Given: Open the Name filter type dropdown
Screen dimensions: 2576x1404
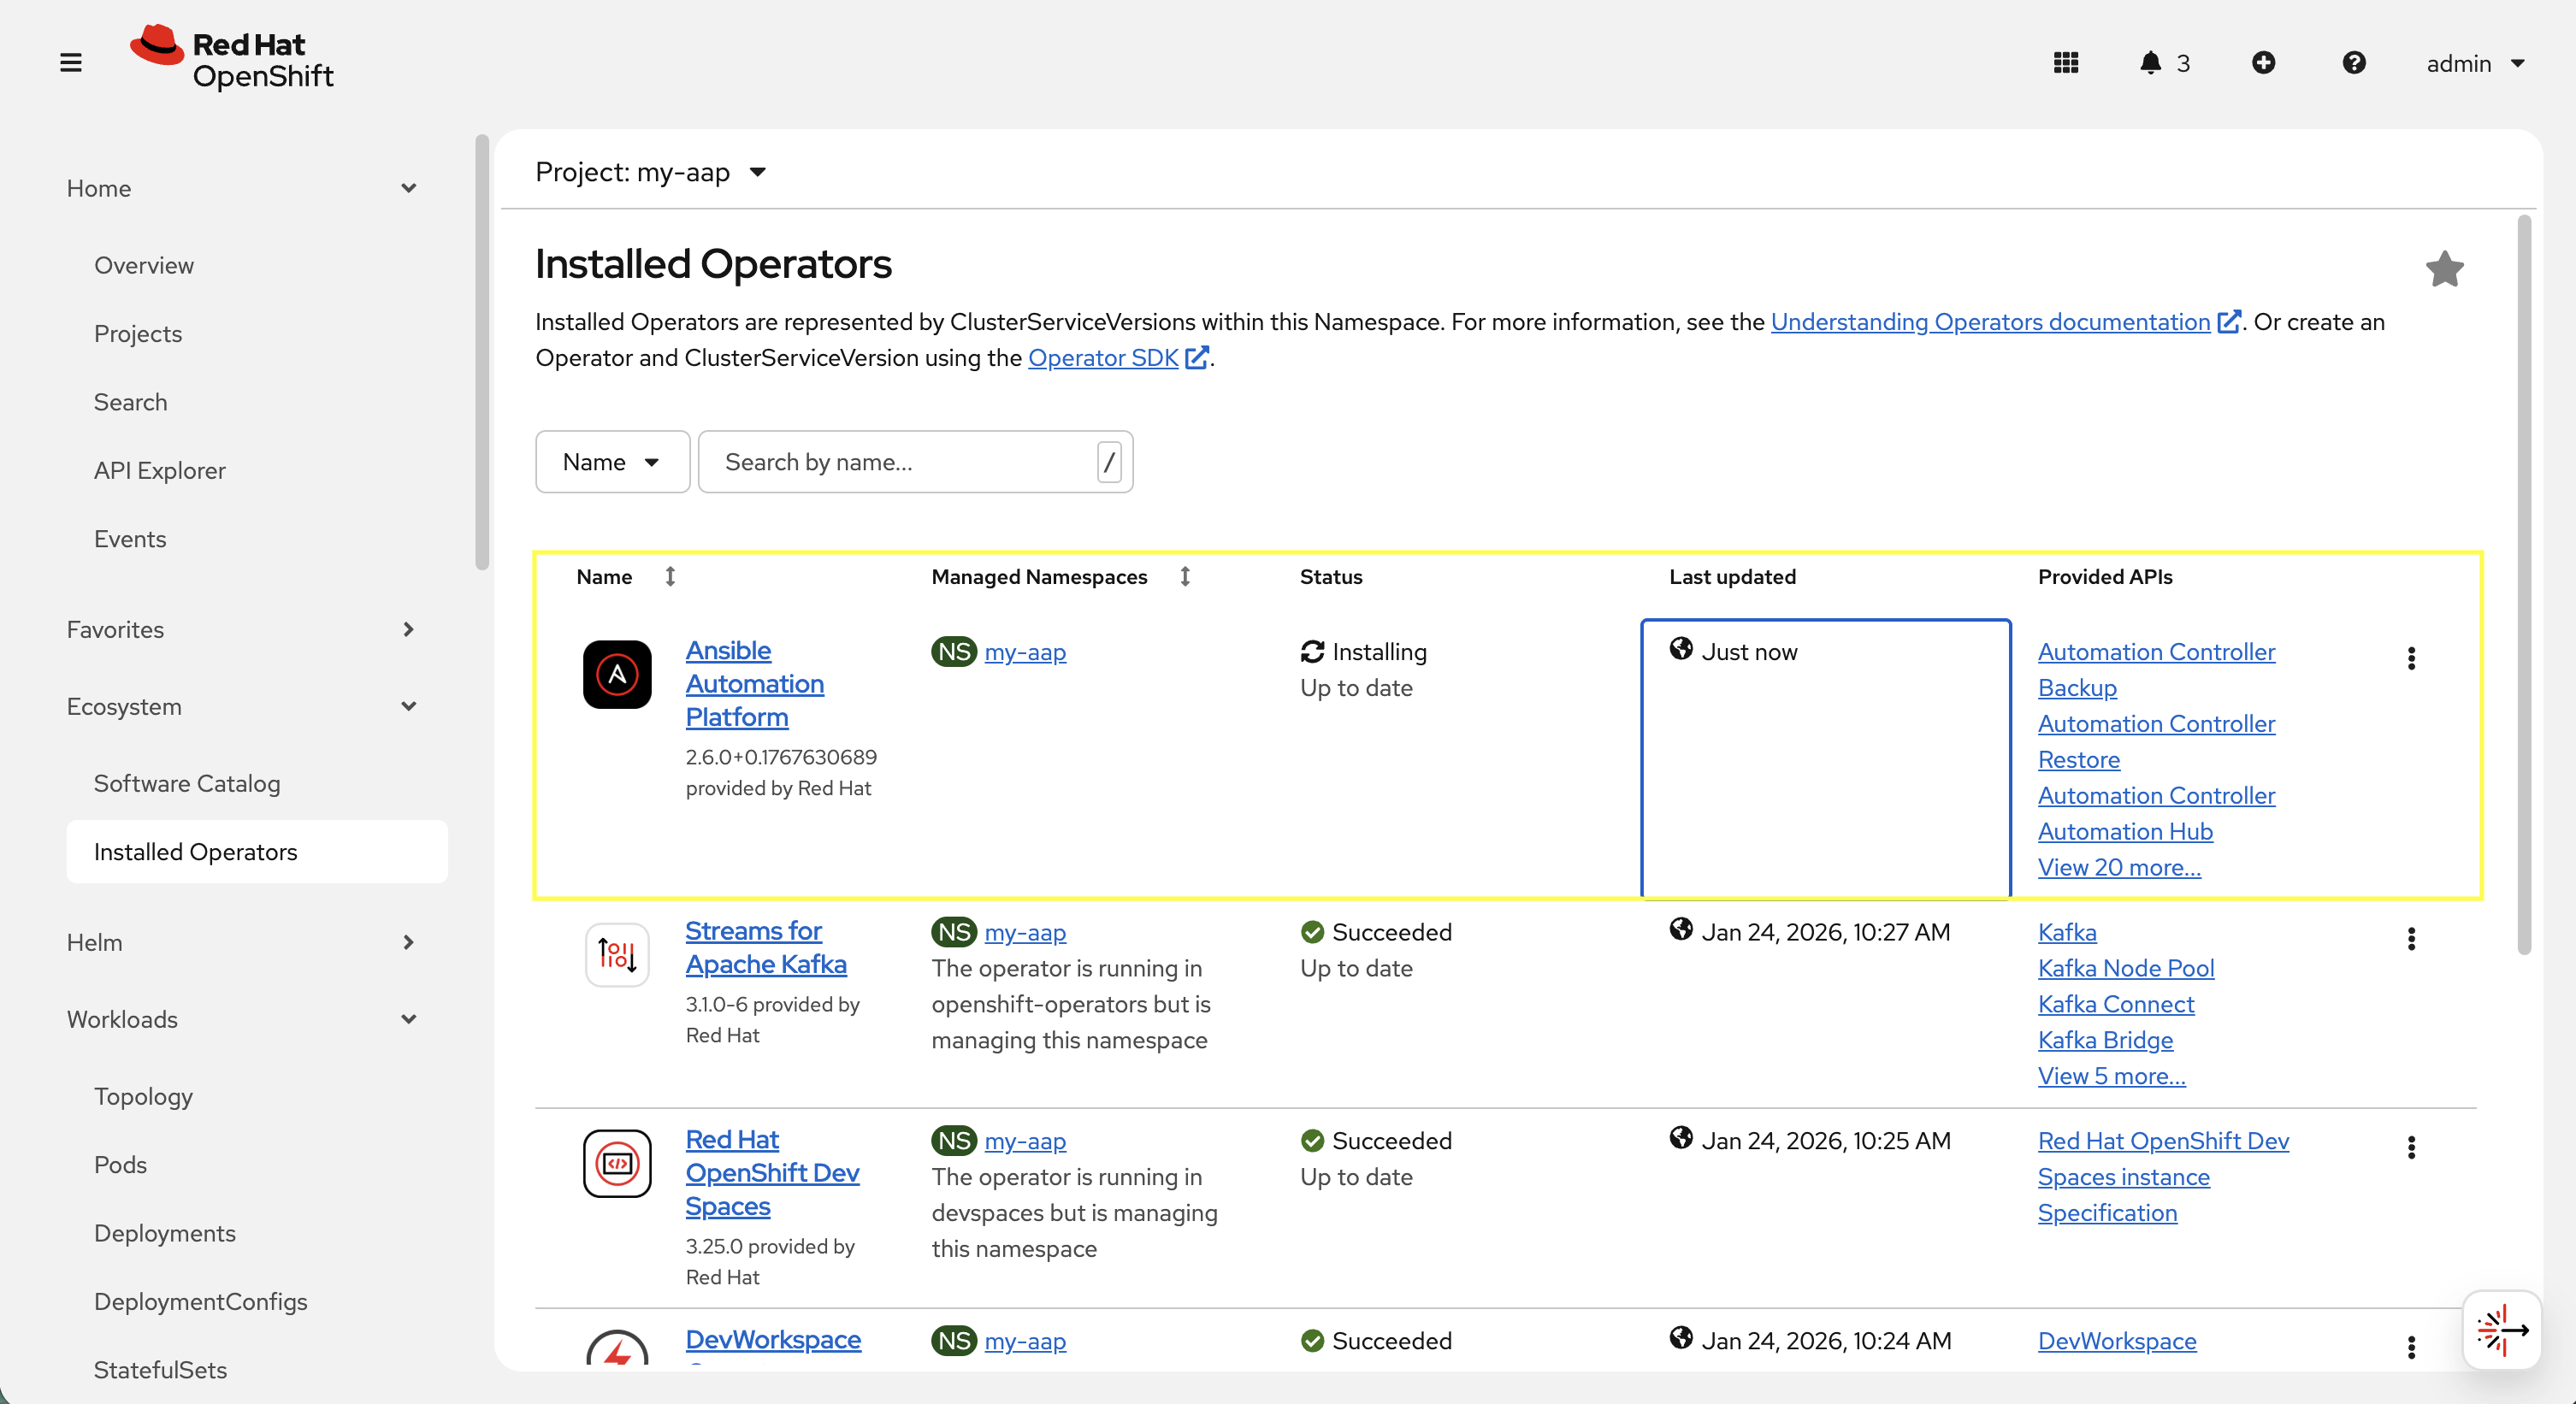Looking at the screenshot, I should click(611, 461).
